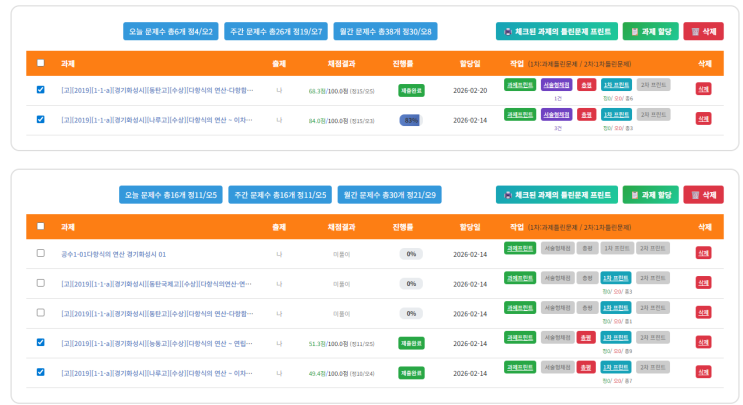Toggle the select-all checkbox in upper table header
743x405 pixels.
(x=40, y=63)
